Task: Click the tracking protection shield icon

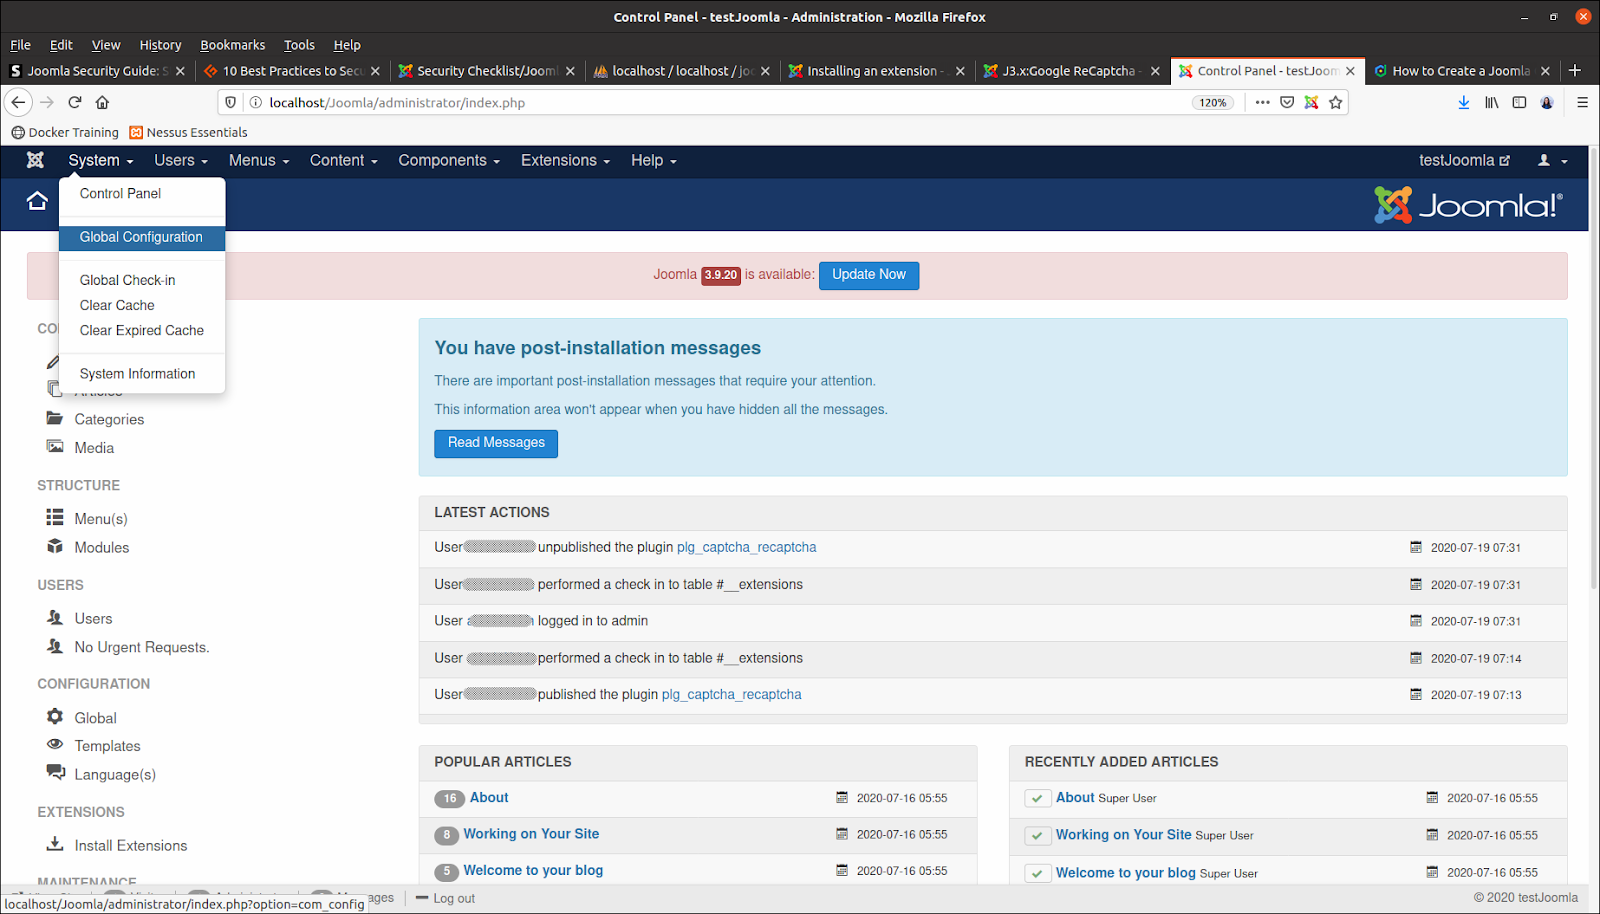Action: click(231, 102)
